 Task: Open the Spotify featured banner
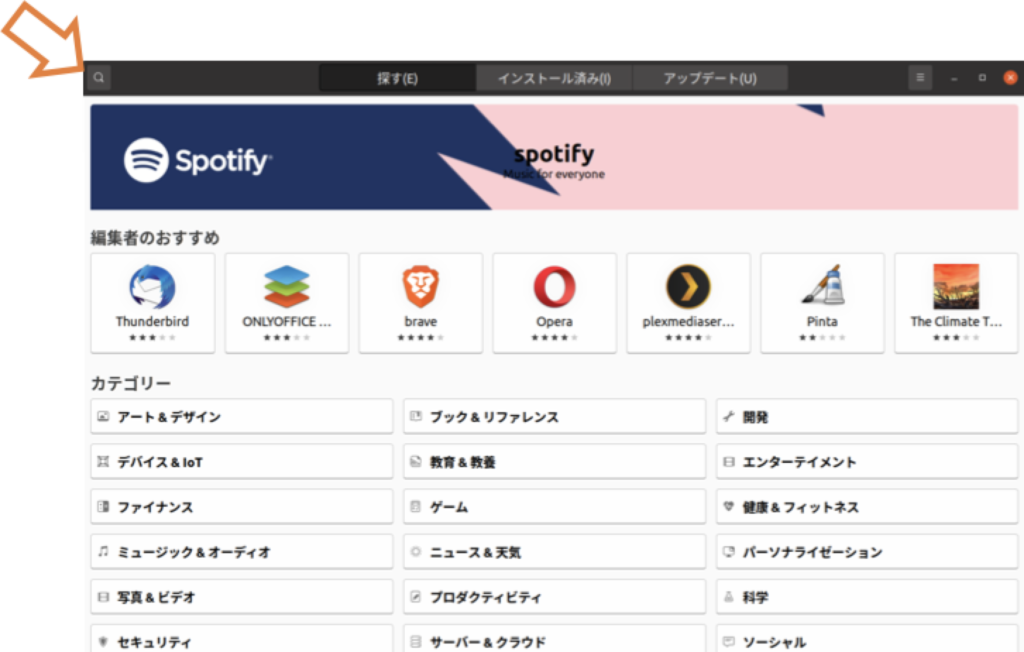coord(554,157)
